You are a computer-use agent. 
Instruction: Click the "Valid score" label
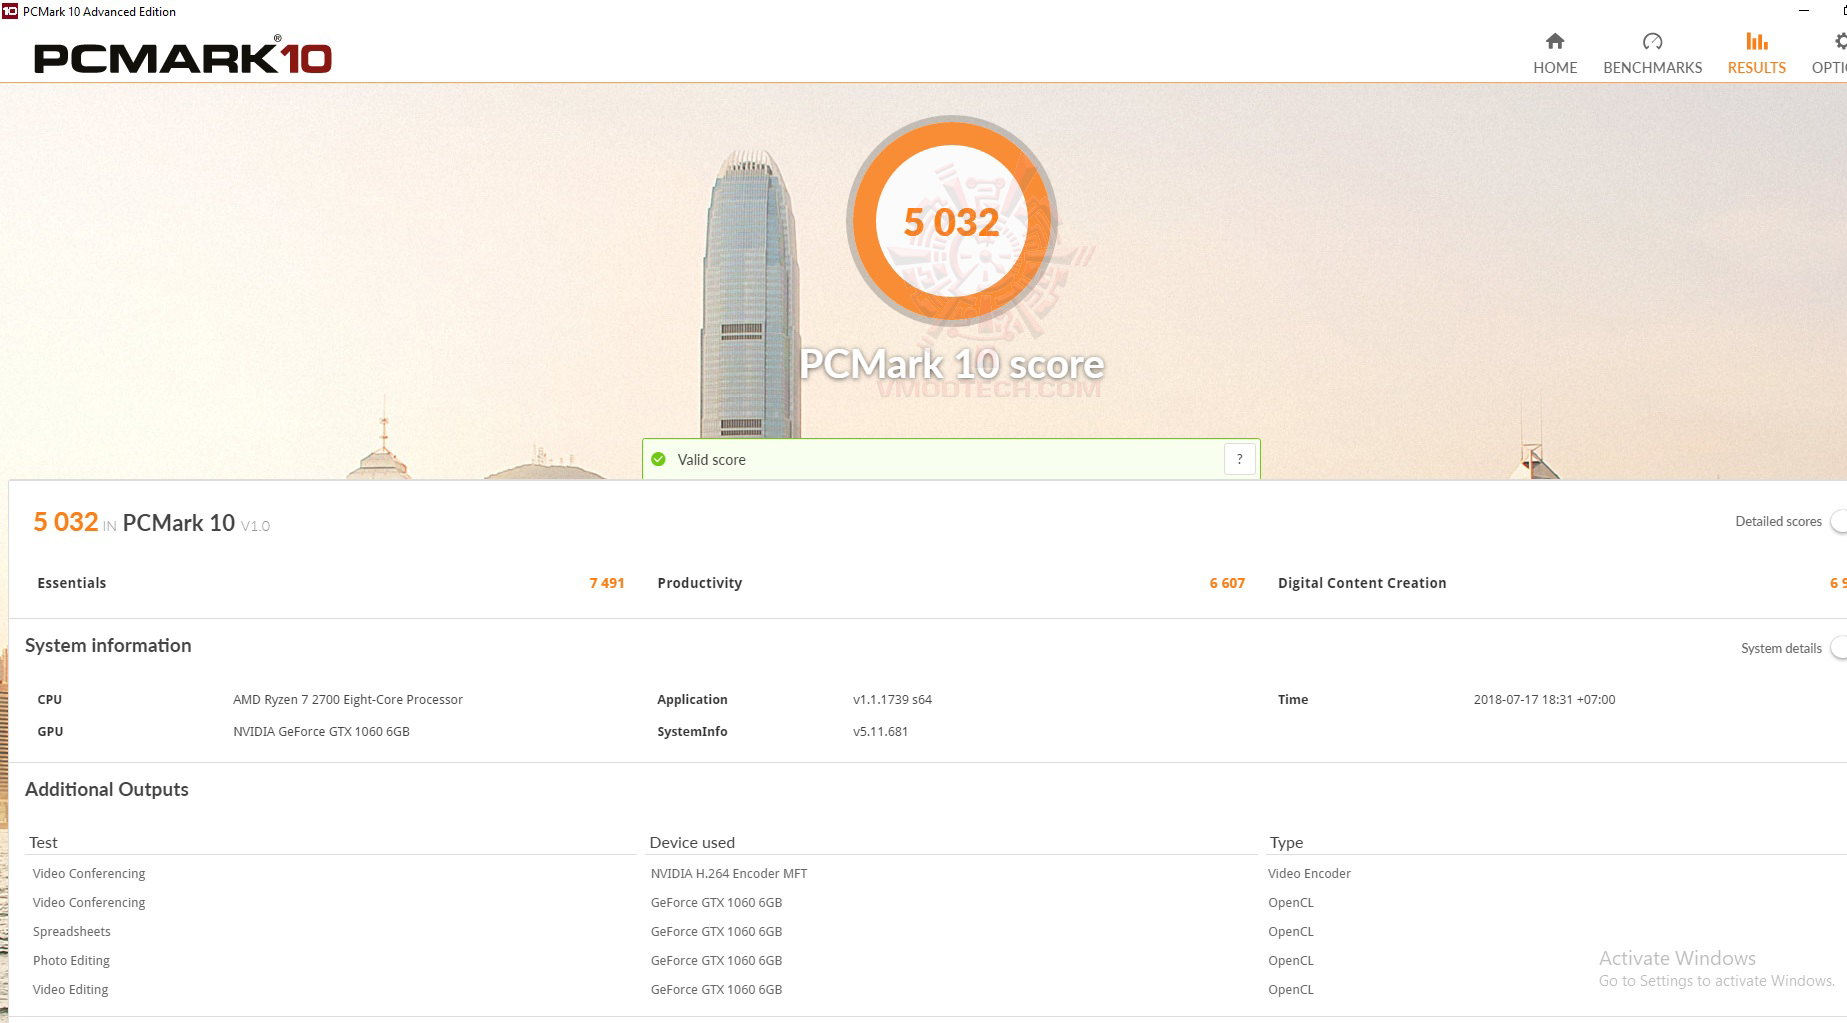pyautogui.click(x=711, y=460)
